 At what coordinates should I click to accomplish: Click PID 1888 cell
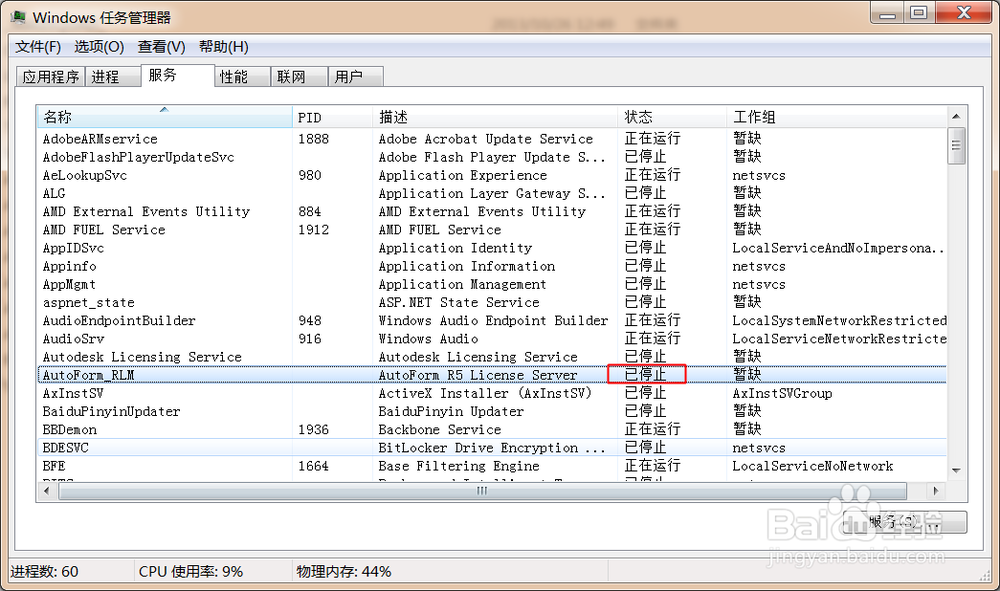[x=314, y=139]
